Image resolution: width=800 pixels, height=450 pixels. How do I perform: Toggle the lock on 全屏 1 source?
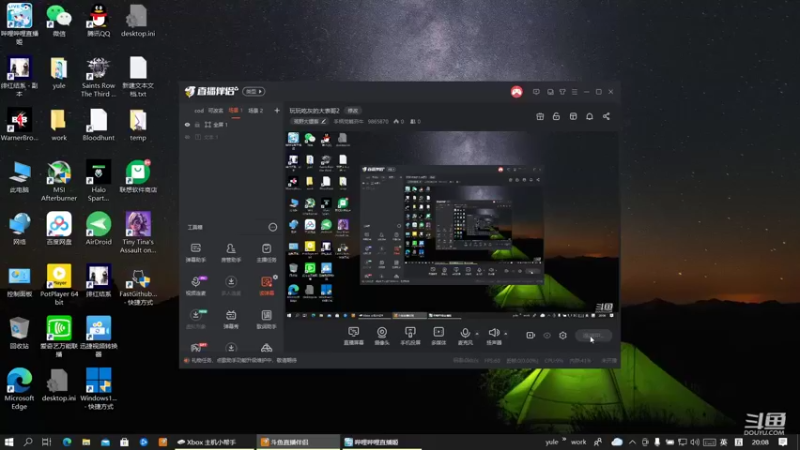coord(197,124)
